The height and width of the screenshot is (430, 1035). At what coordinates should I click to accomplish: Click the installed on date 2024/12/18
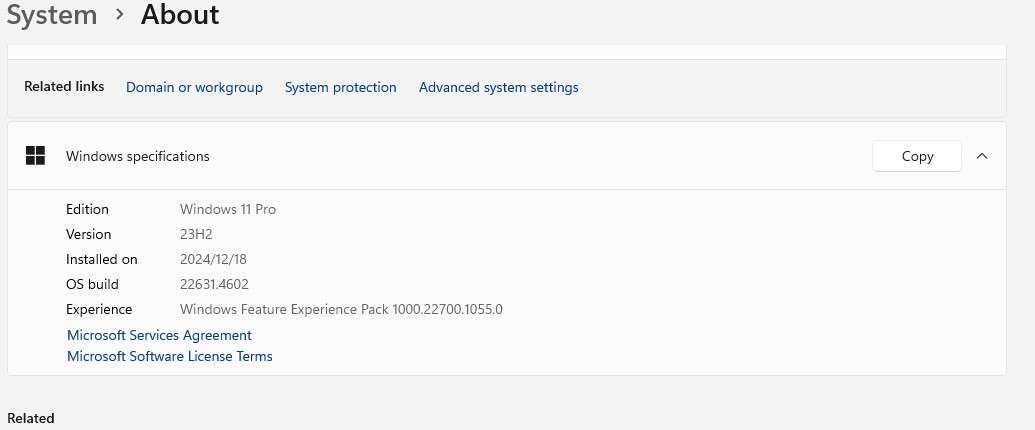tap(214, 260)
